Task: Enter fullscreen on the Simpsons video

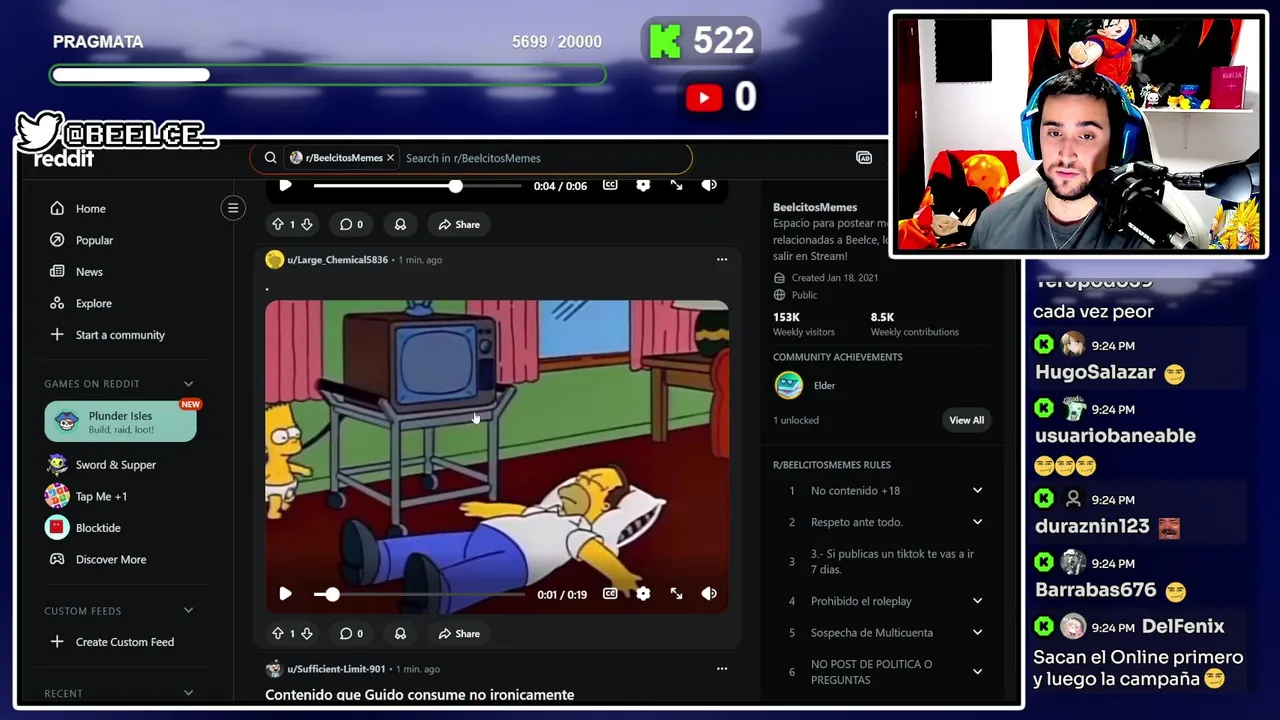Action: 676,594
